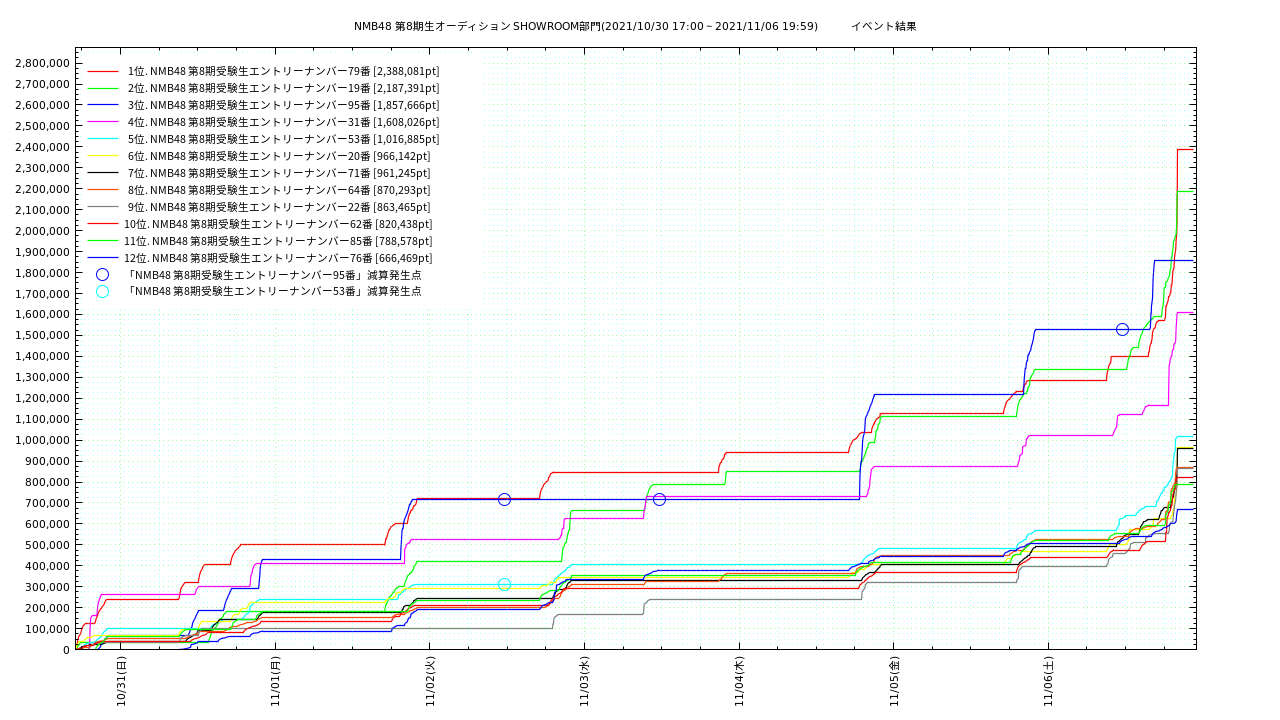
Task: Click the red line sample for 1位
Action: pyautogui.click(x=102, y=72)
